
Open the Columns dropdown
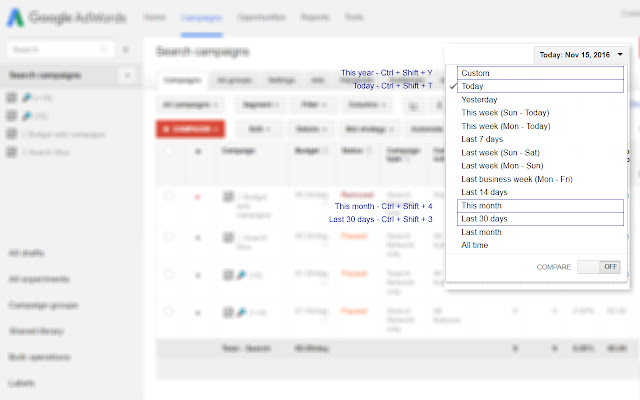[x=367, y=105]
